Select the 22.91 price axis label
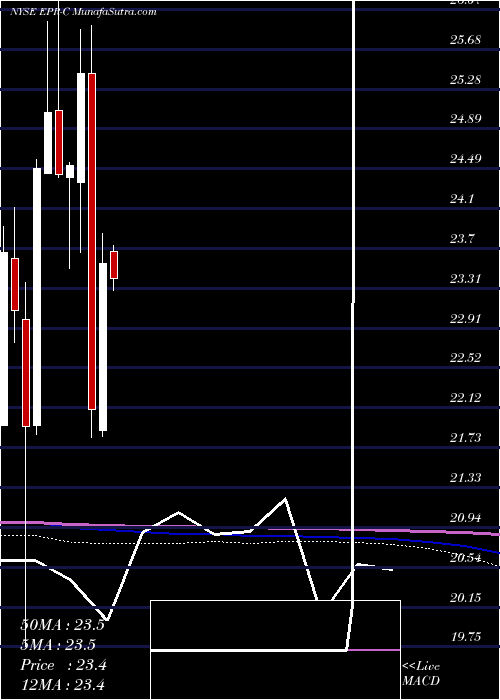The height and width of the screenshot is (700, 500). point(465,319)
